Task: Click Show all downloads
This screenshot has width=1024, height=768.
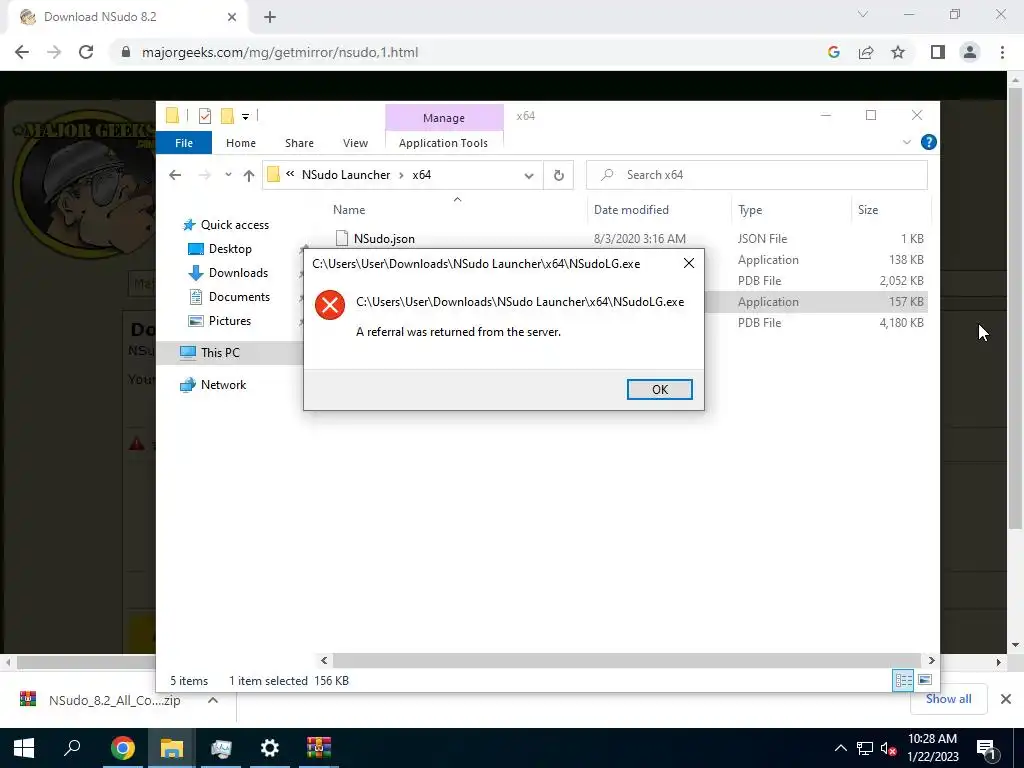Action: pos(948,699)
